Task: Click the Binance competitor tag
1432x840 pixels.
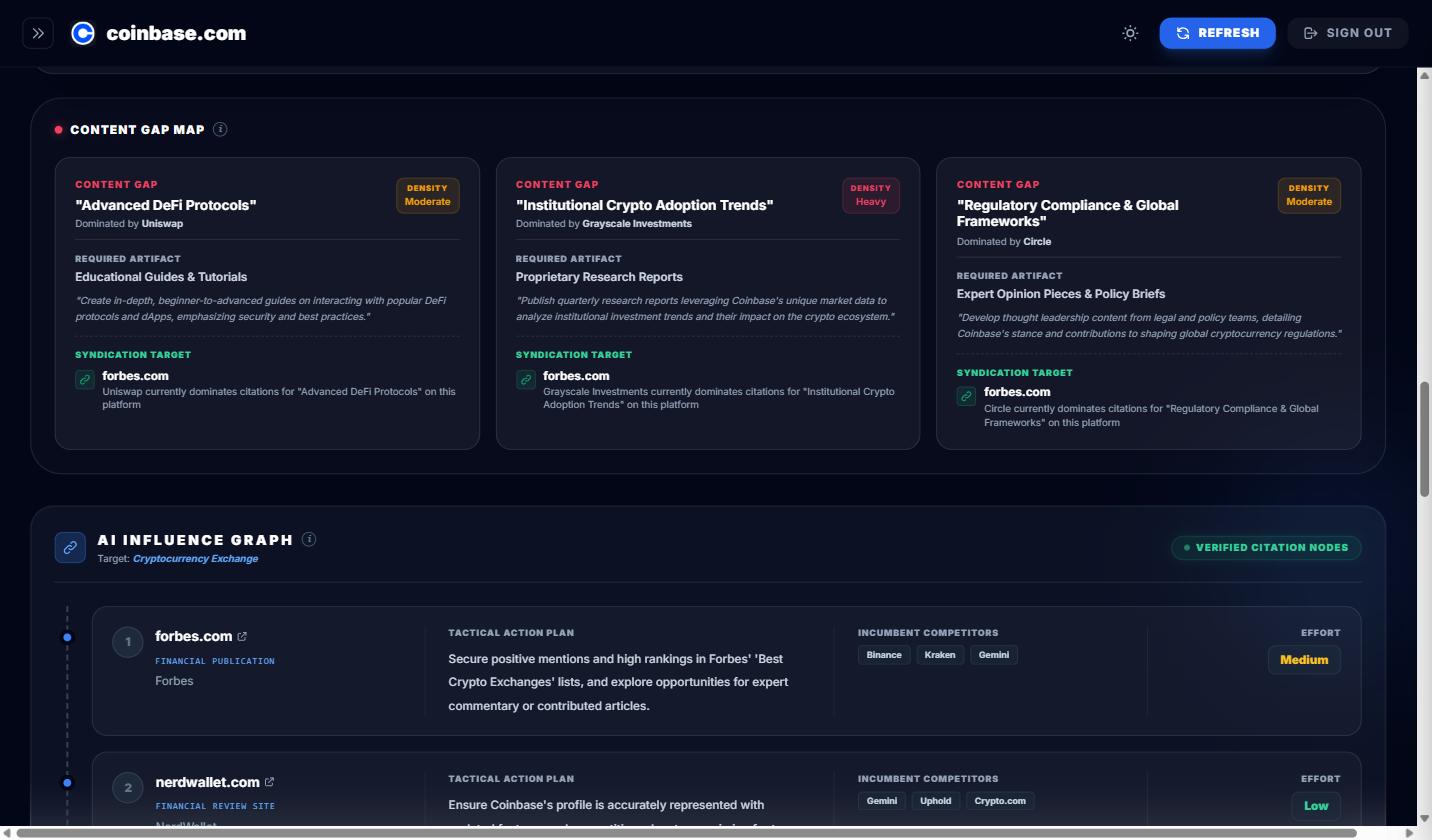Action: coord(883,655)
